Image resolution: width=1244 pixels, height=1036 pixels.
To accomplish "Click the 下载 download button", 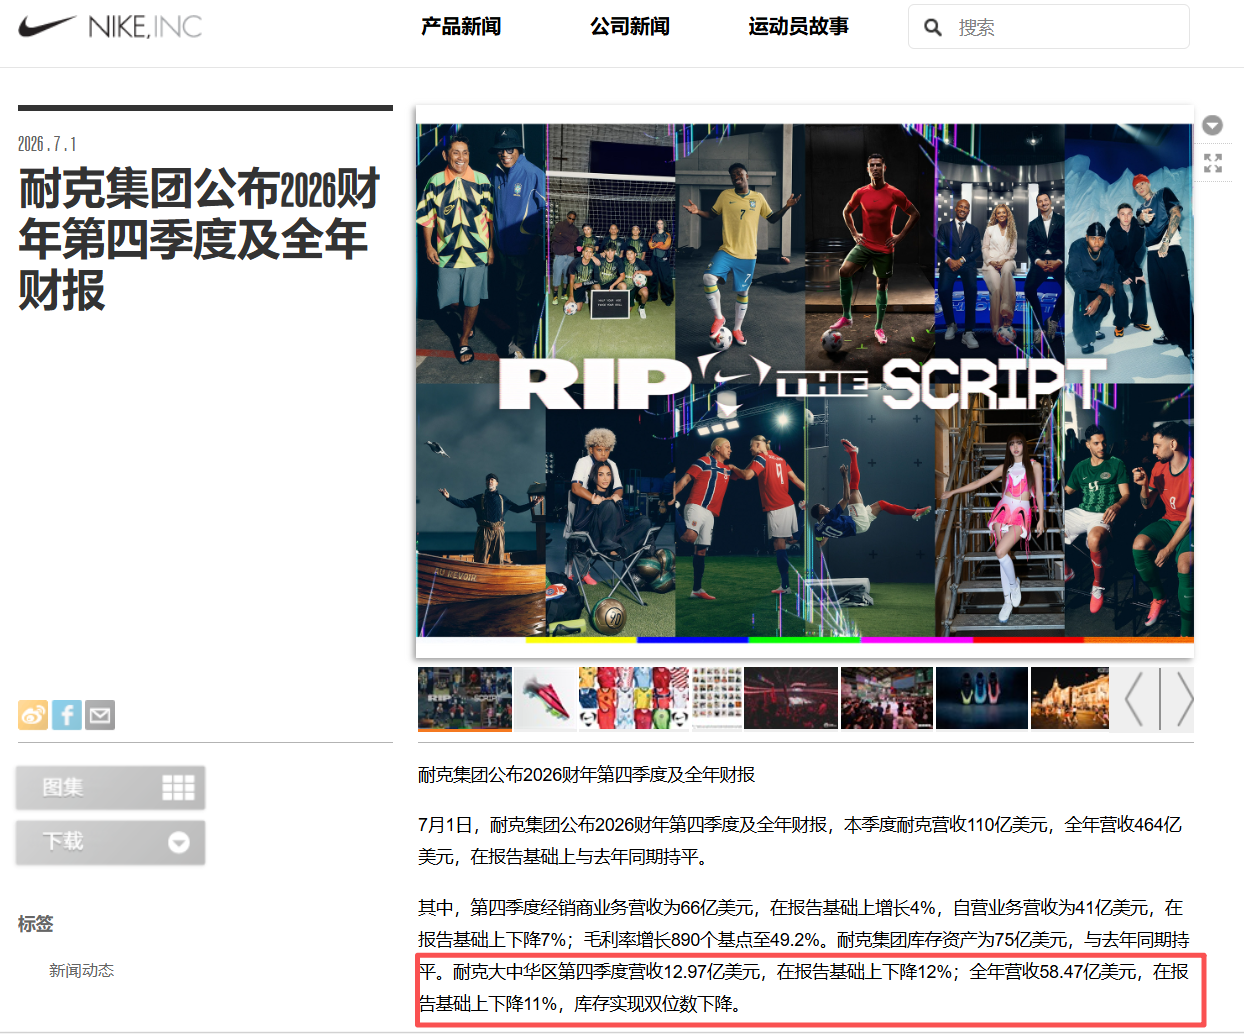I will [110, 842].
